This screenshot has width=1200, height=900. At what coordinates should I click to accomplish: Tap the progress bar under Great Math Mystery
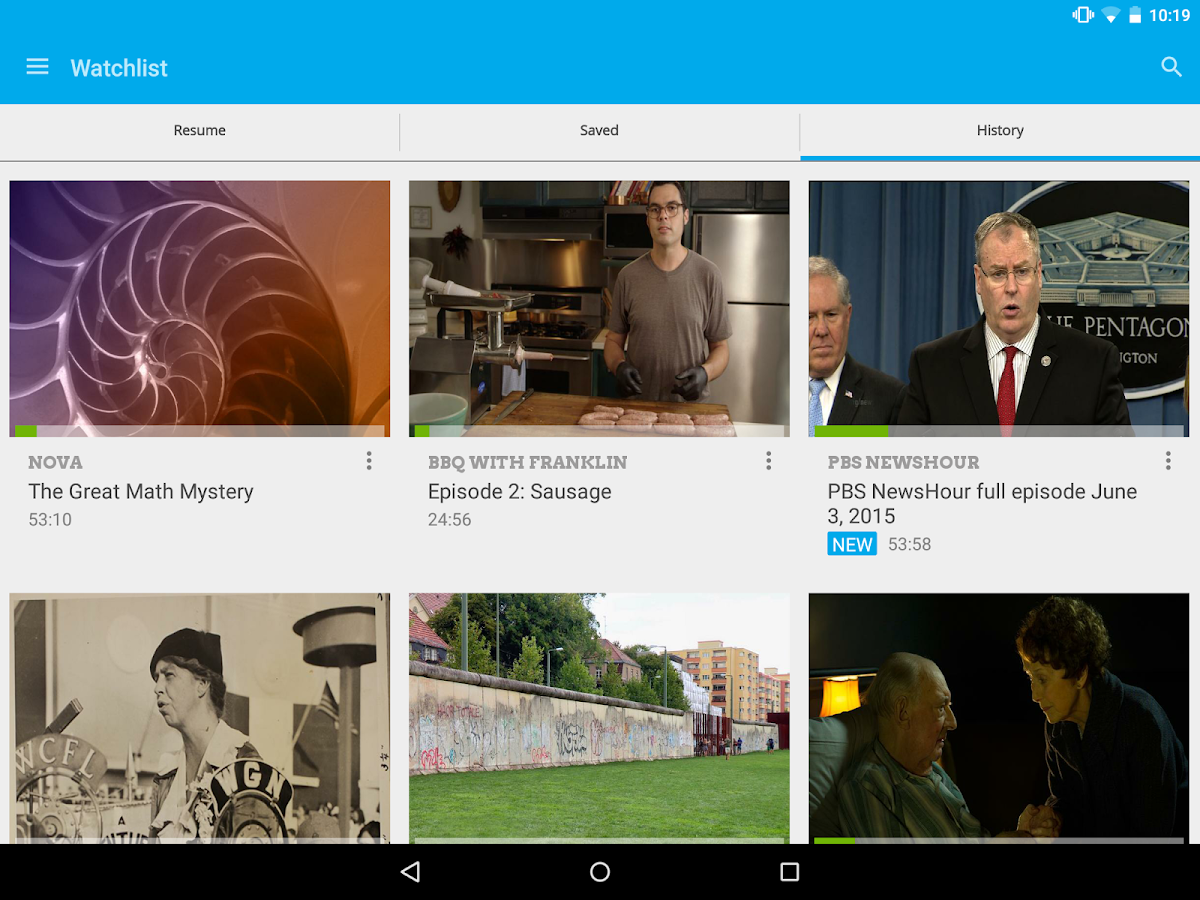tap(199, 430)
